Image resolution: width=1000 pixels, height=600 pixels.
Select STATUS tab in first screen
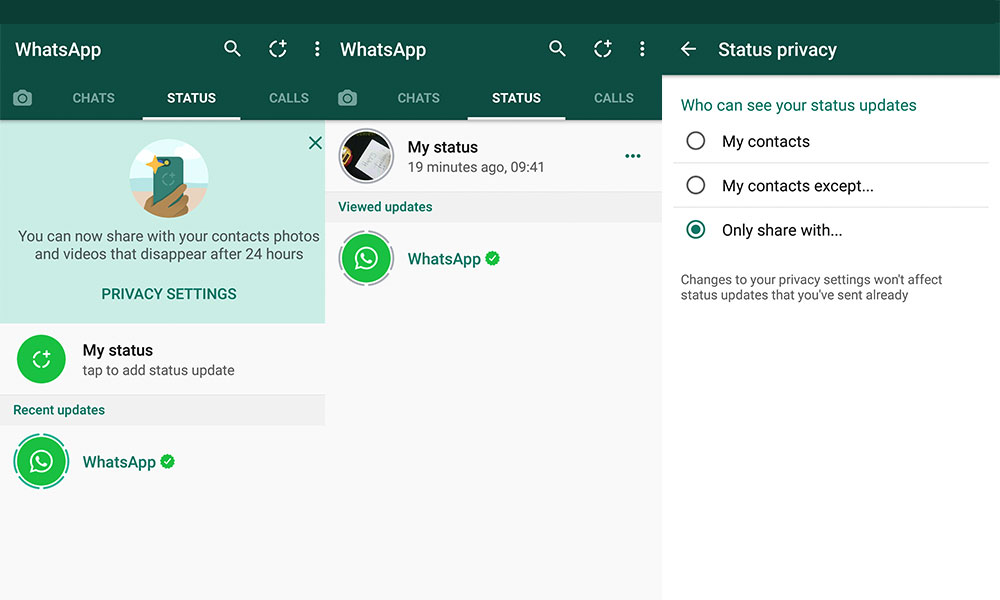(x=191, y=98)
